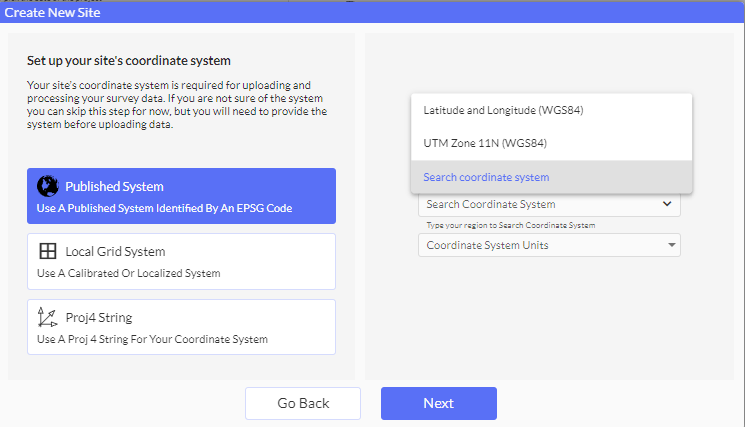Click "Use A Calibrated Or Localized System" text
Screen dimensions: 745x427
coord(129,273)
